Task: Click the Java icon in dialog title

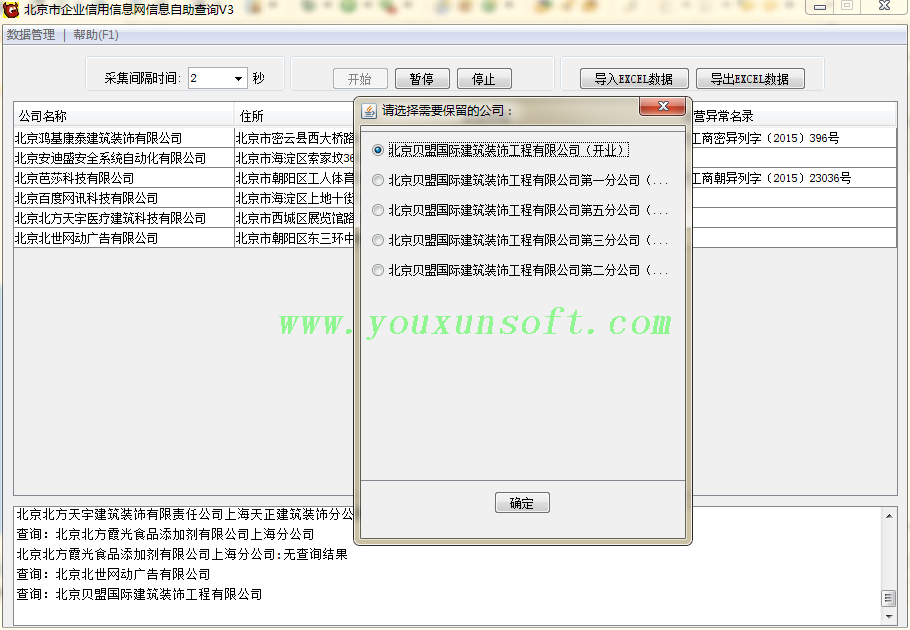Action: click(x=369, y=110)
